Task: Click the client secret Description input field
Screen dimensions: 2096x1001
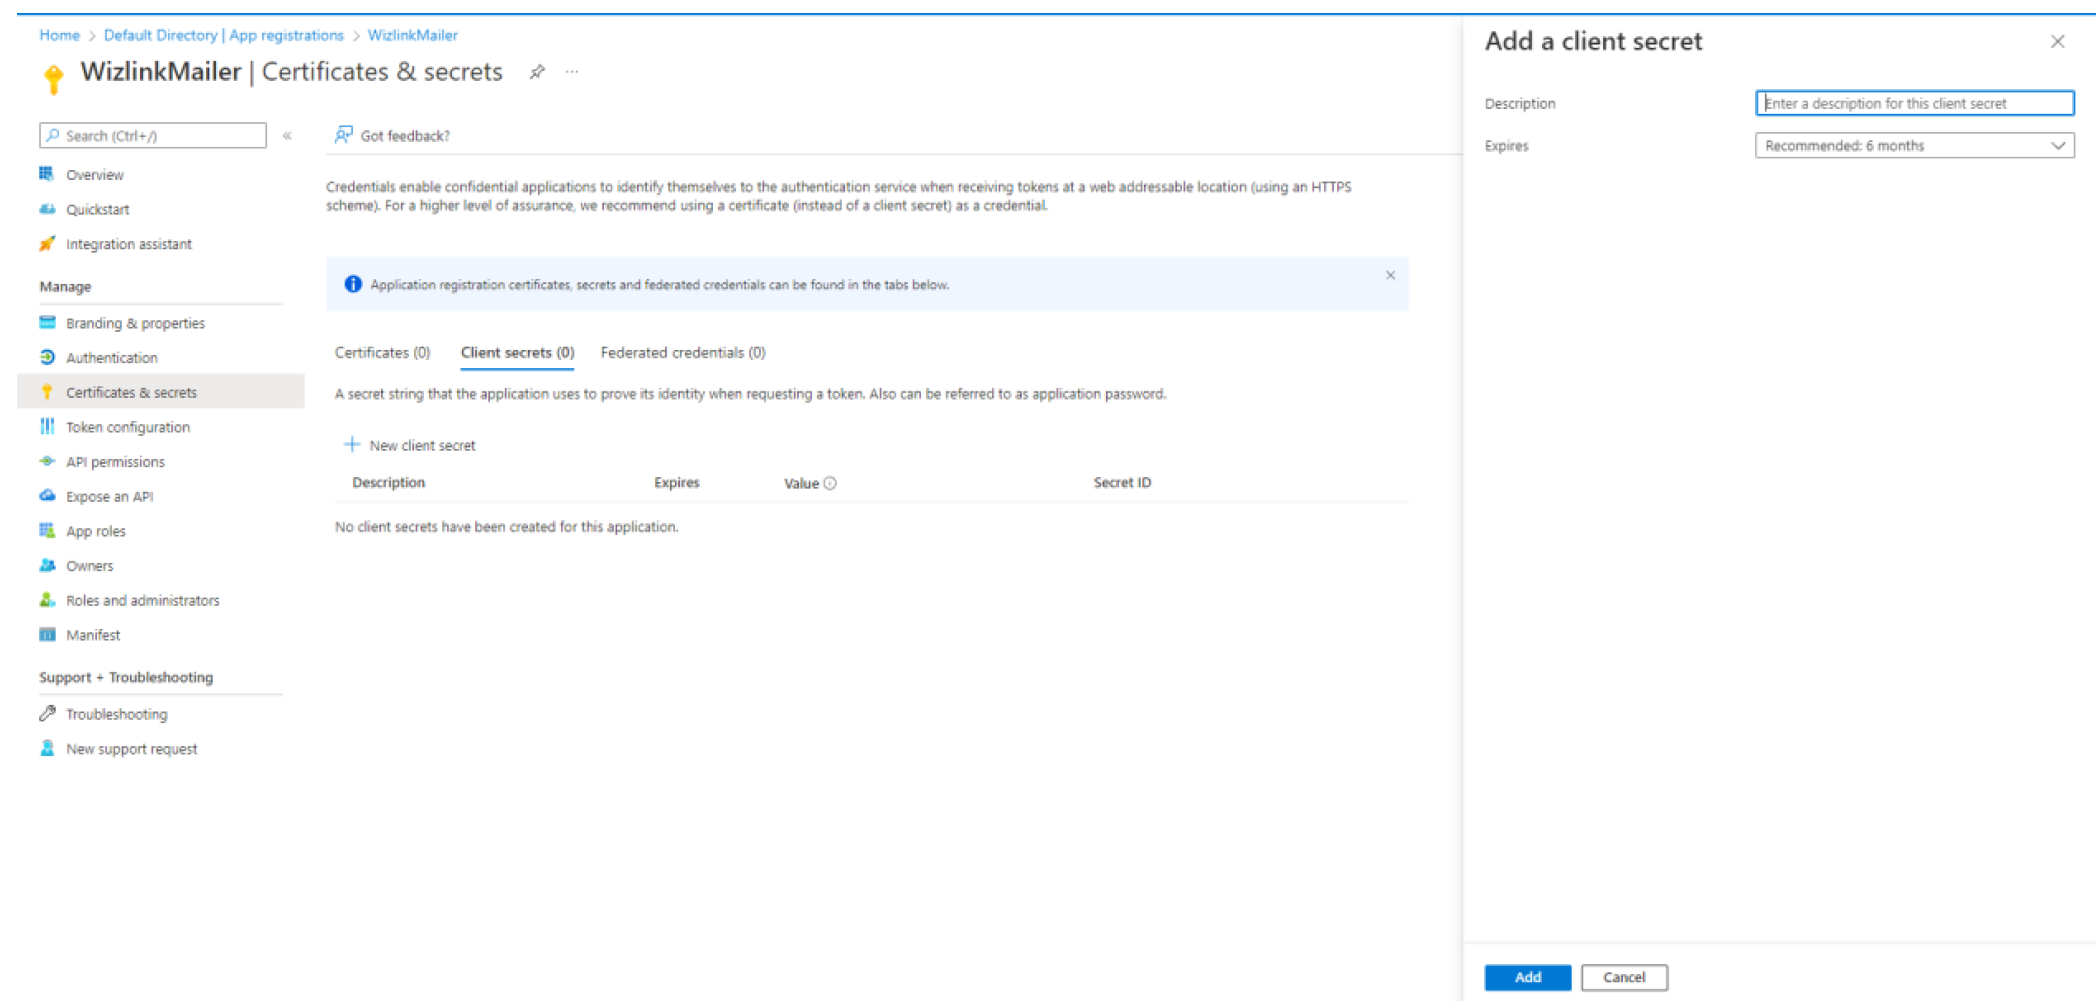Action: (1914, 103)
